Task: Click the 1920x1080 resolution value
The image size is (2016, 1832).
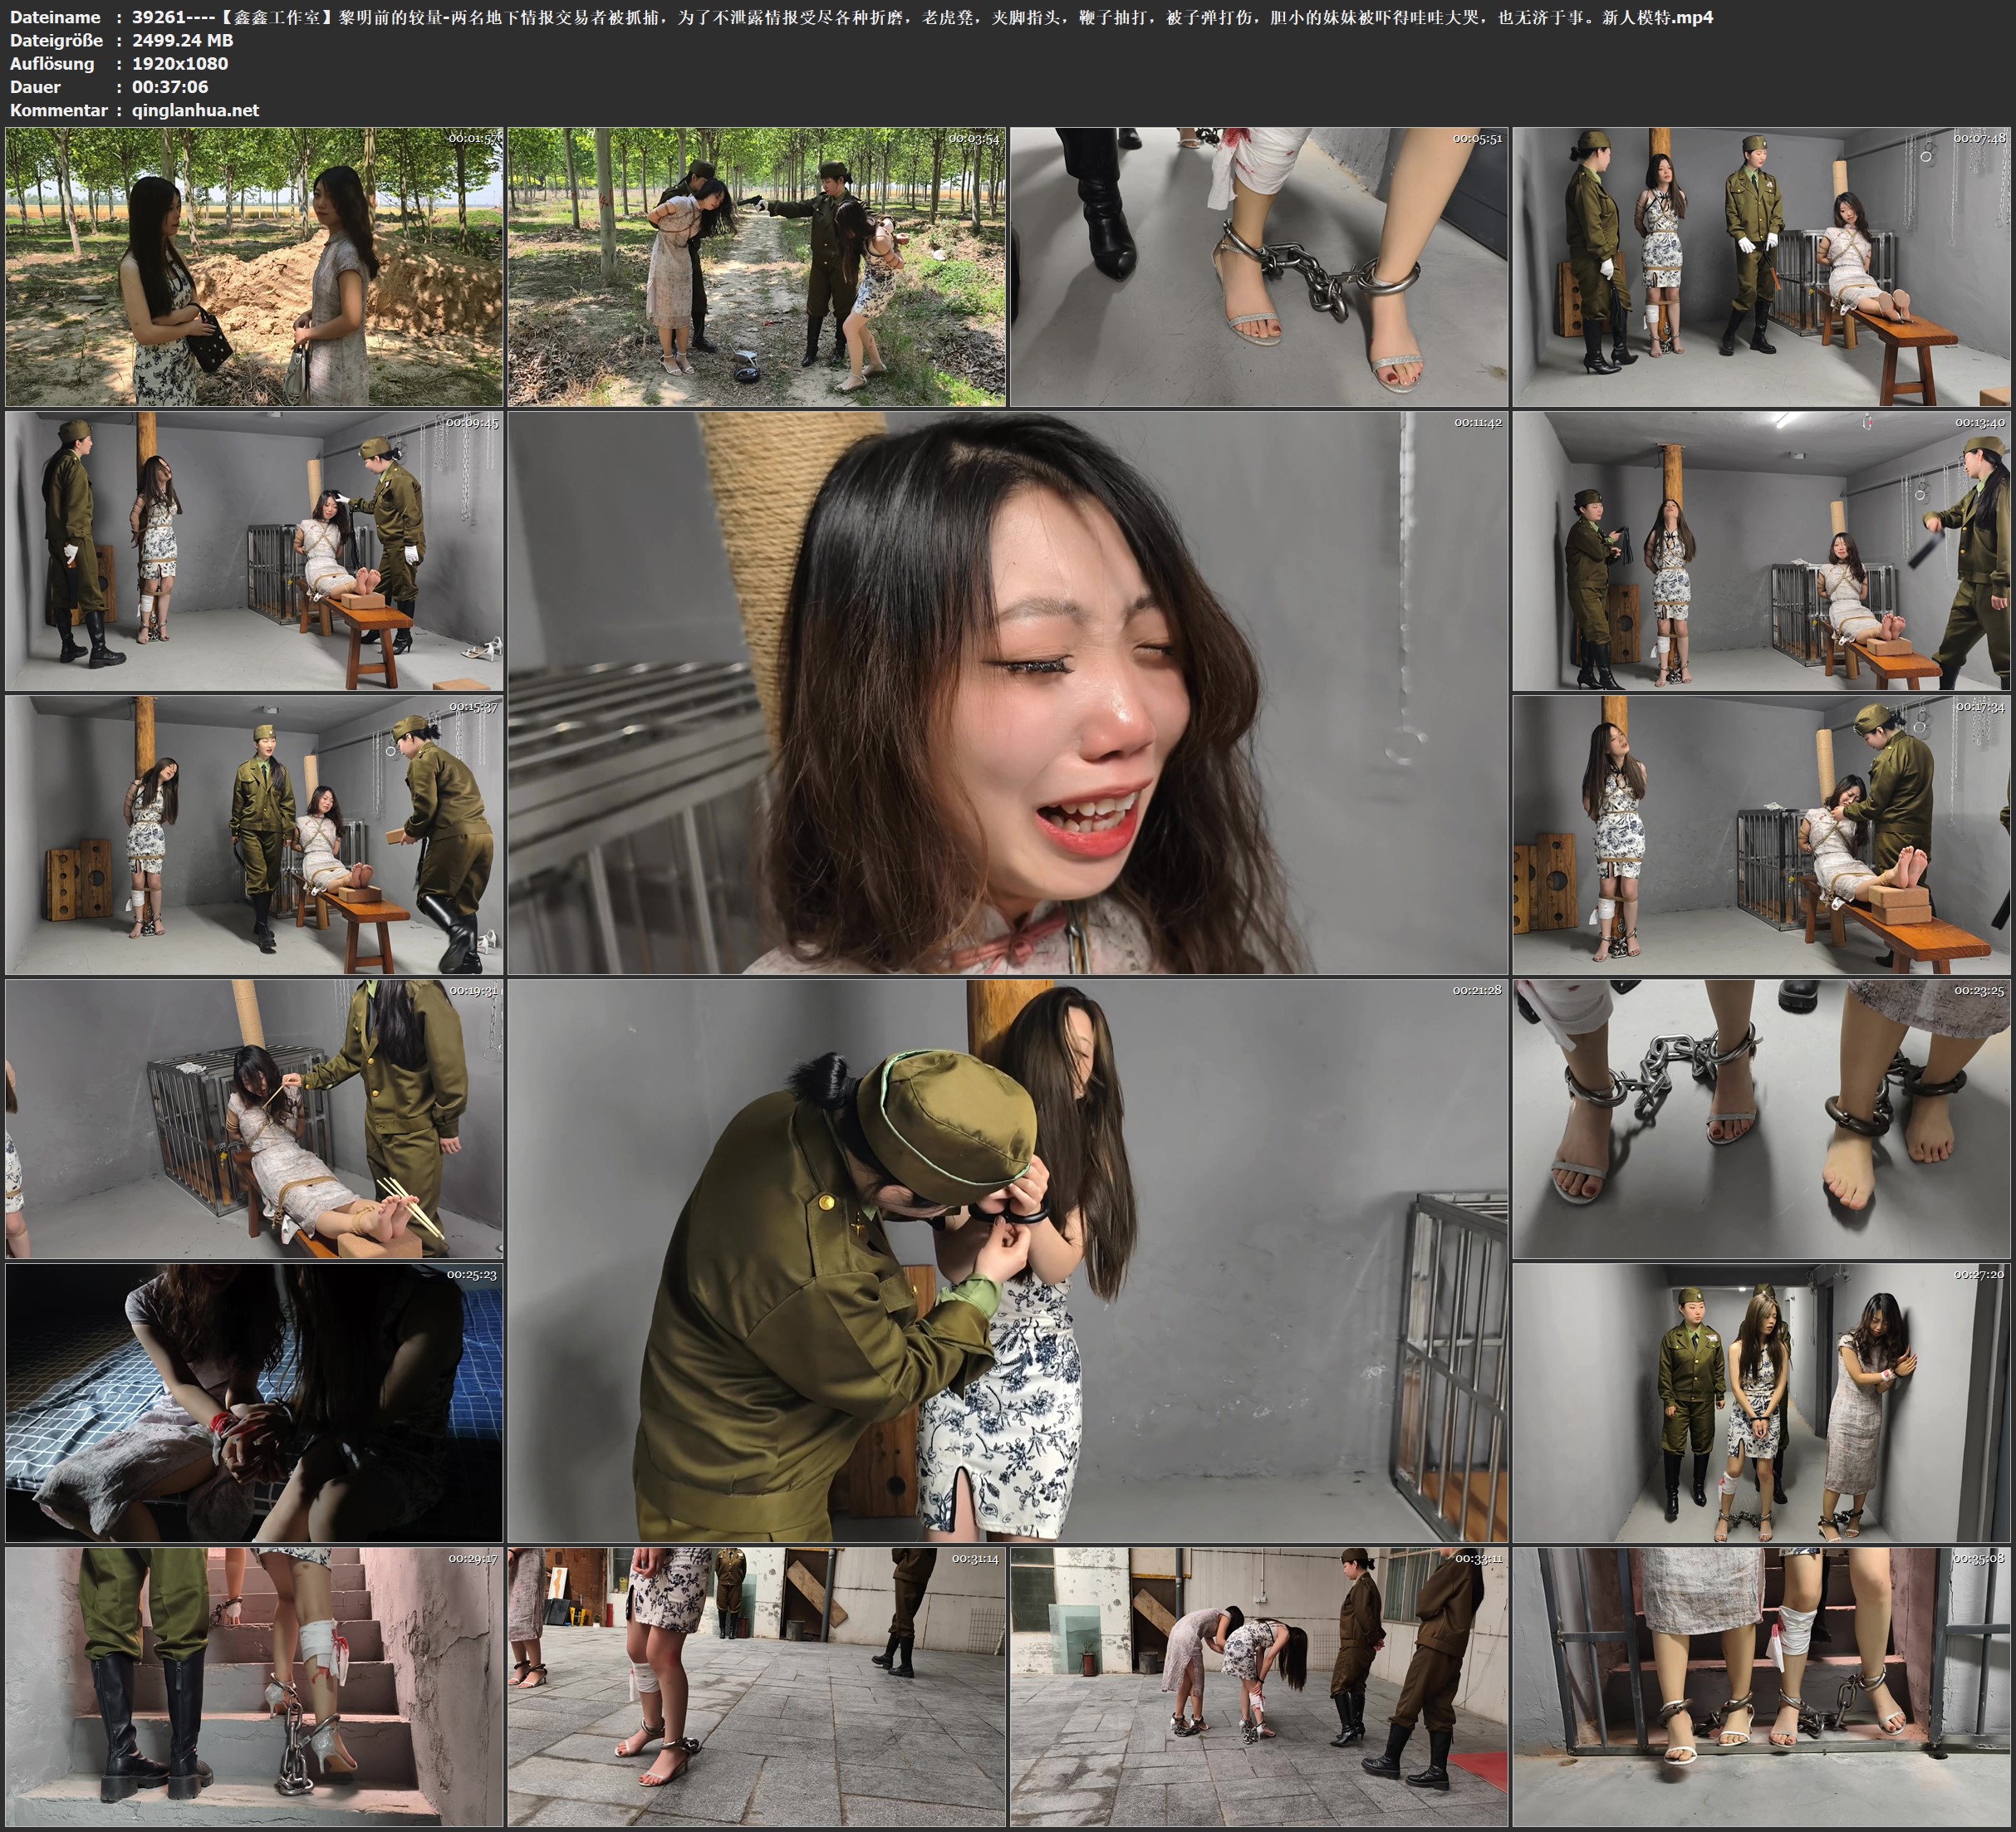Action: (180, 63)
